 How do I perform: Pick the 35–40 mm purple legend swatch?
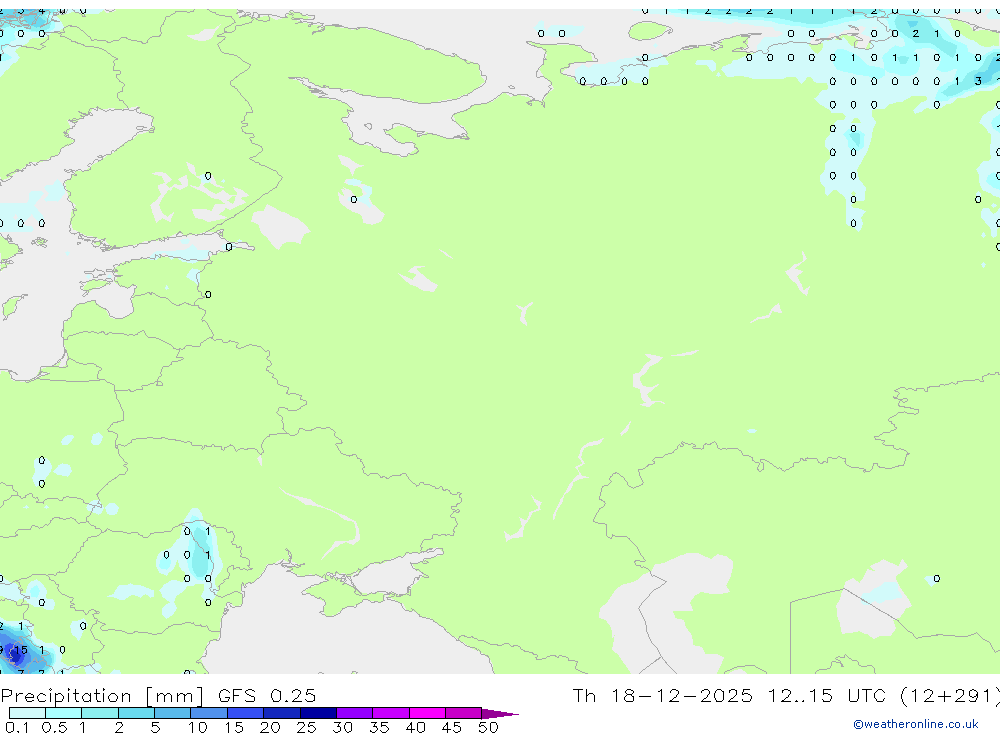pos(390,713)
